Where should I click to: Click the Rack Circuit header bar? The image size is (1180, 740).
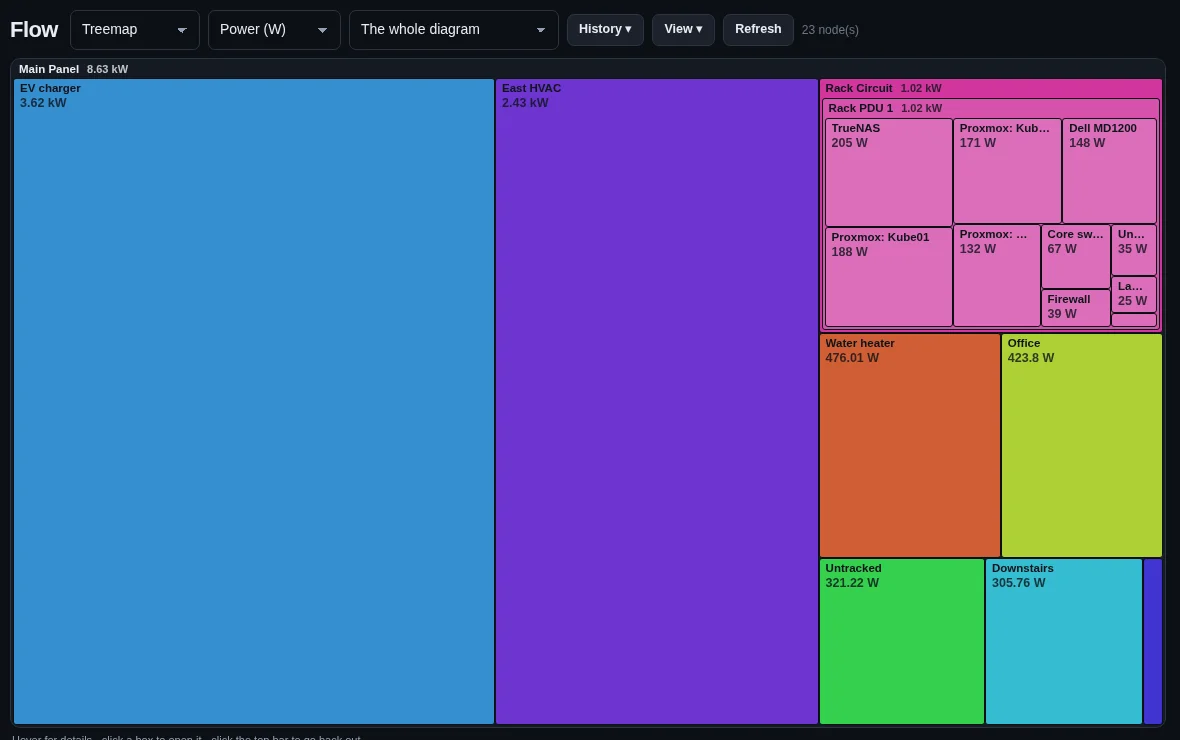990,88
